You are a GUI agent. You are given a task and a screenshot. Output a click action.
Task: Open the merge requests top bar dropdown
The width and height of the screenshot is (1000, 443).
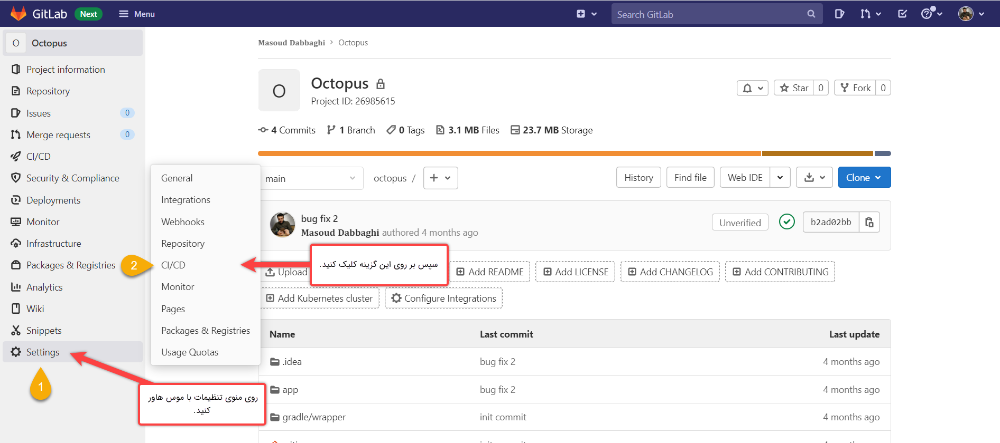871,14
